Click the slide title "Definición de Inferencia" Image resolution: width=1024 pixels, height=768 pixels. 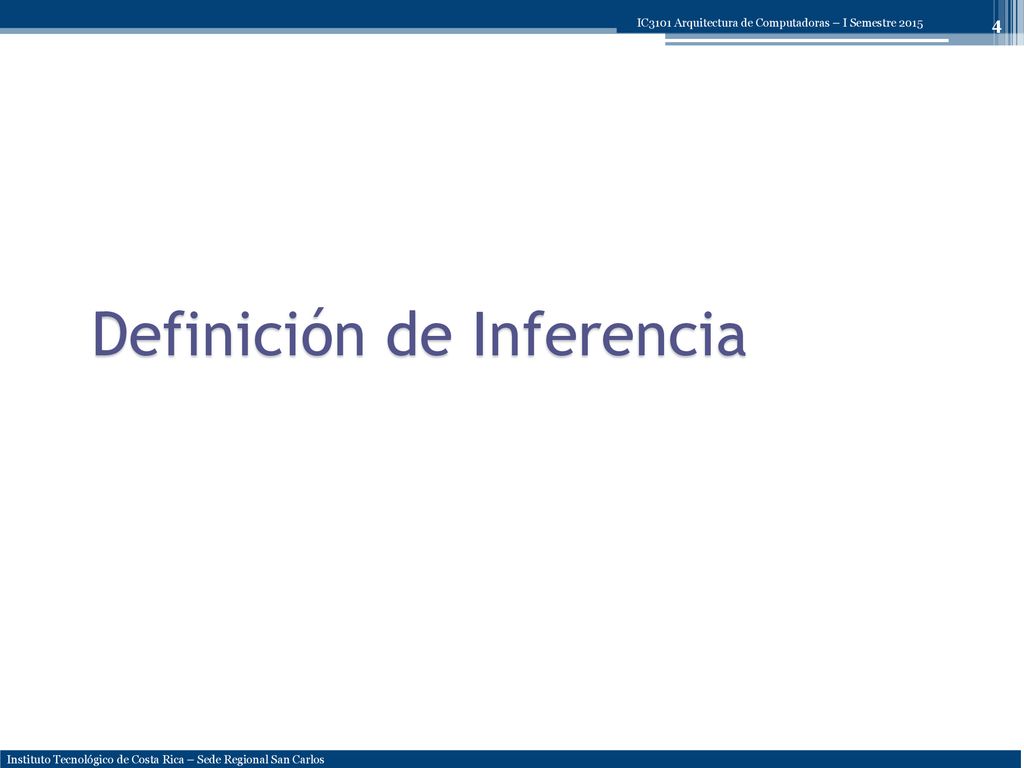420,334
